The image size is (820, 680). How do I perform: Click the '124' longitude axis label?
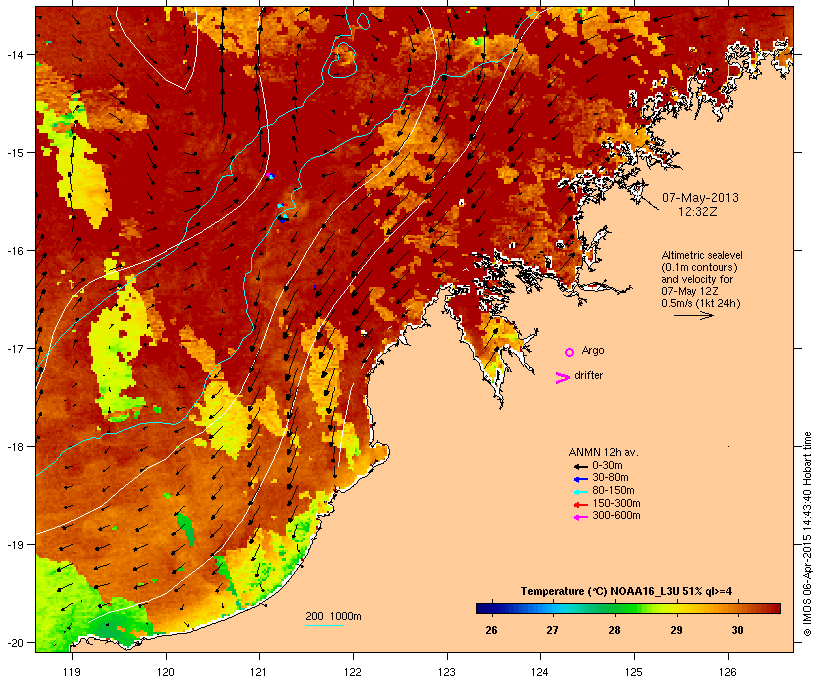point(540,672)
